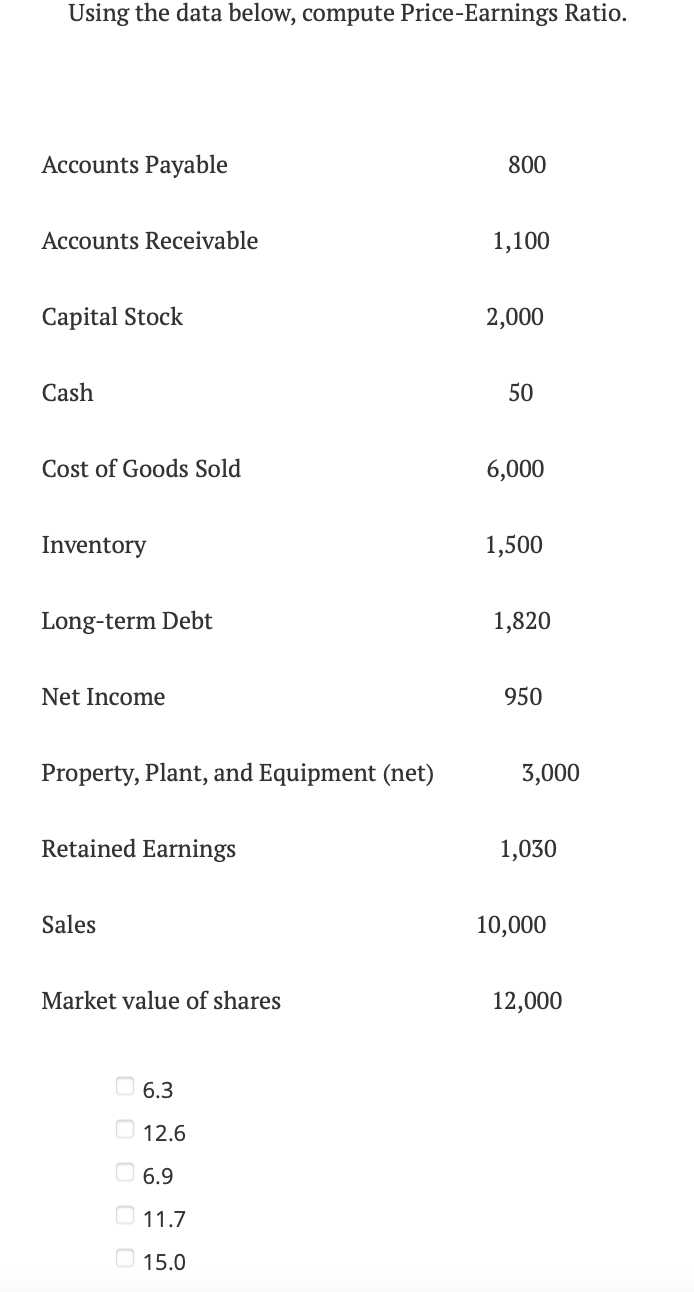Click the question title text
694x1292 pixels.
coord(346,13)
